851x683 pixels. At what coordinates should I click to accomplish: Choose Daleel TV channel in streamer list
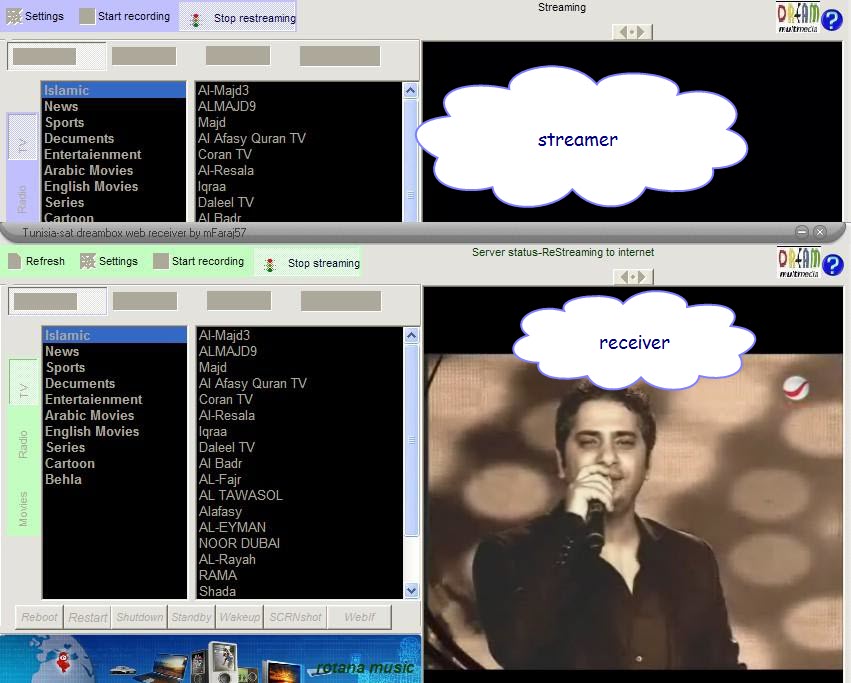pyautogui.click(x=299, y=203)
